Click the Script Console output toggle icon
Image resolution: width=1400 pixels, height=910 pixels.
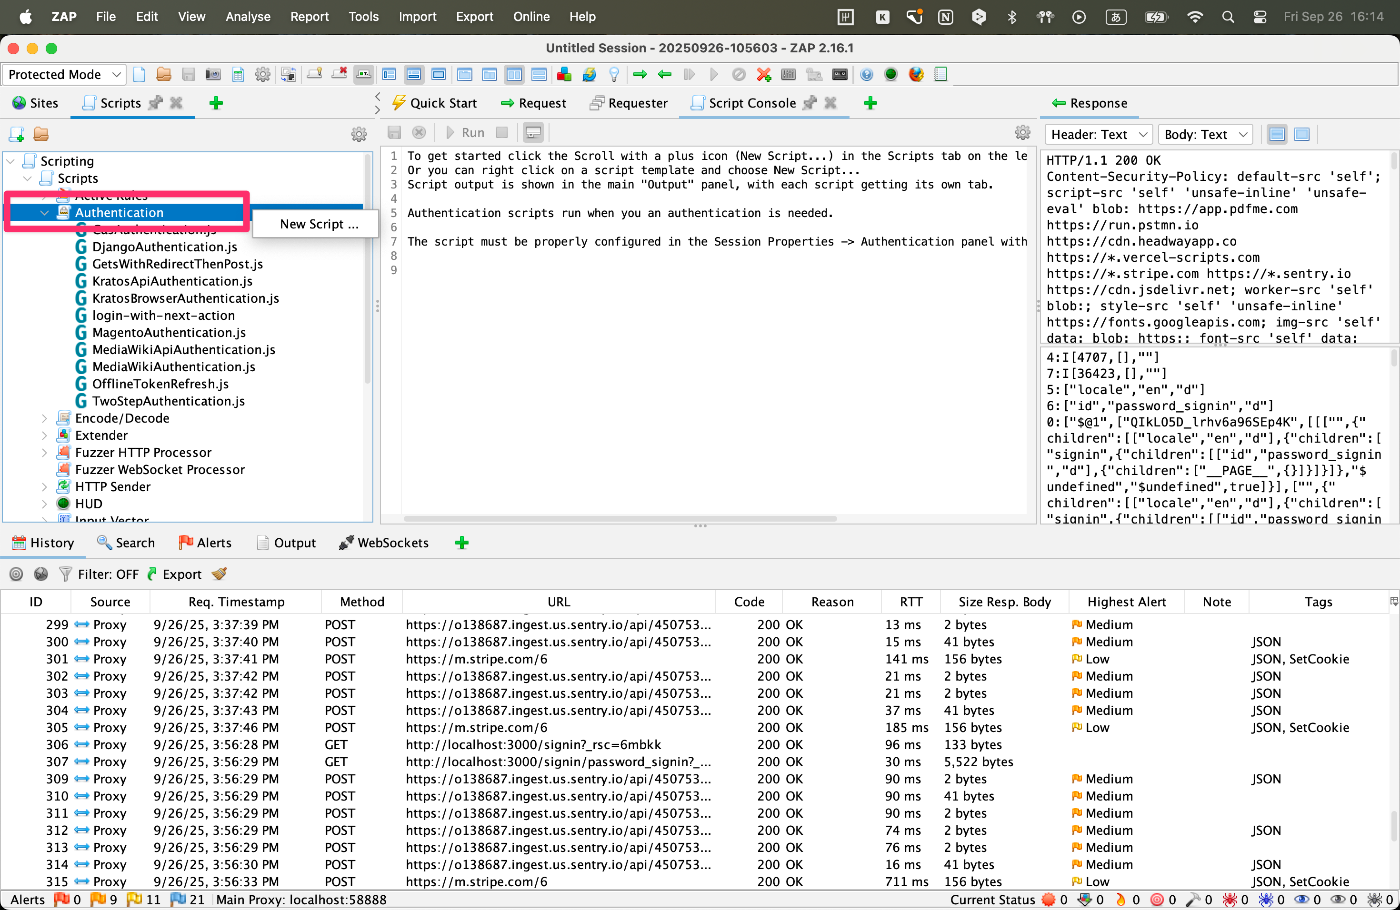533,132
